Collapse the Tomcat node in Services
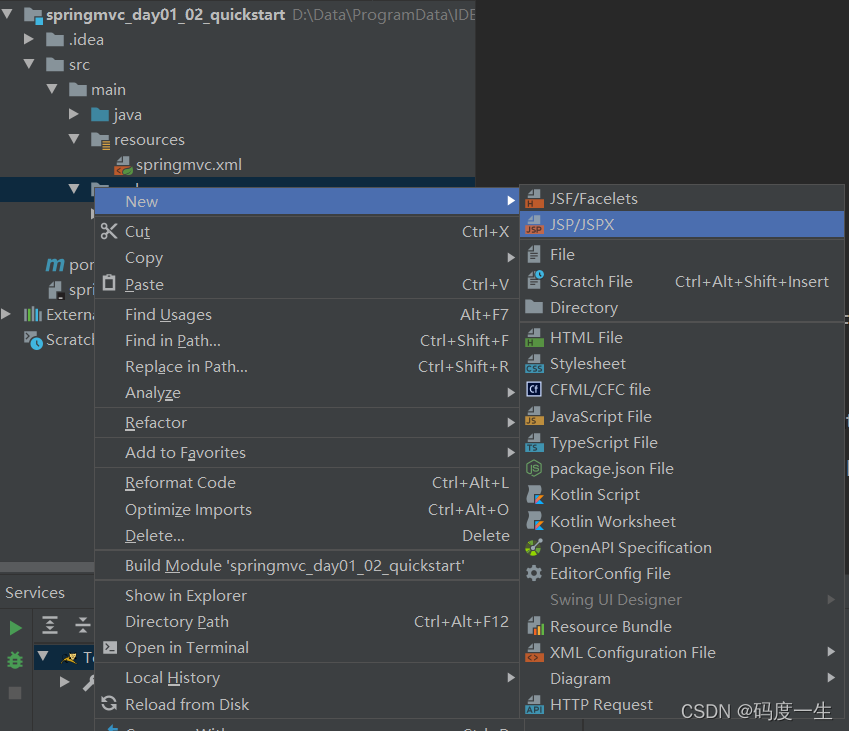The width and height of the screenshot is (849, 731). point(43,656)
